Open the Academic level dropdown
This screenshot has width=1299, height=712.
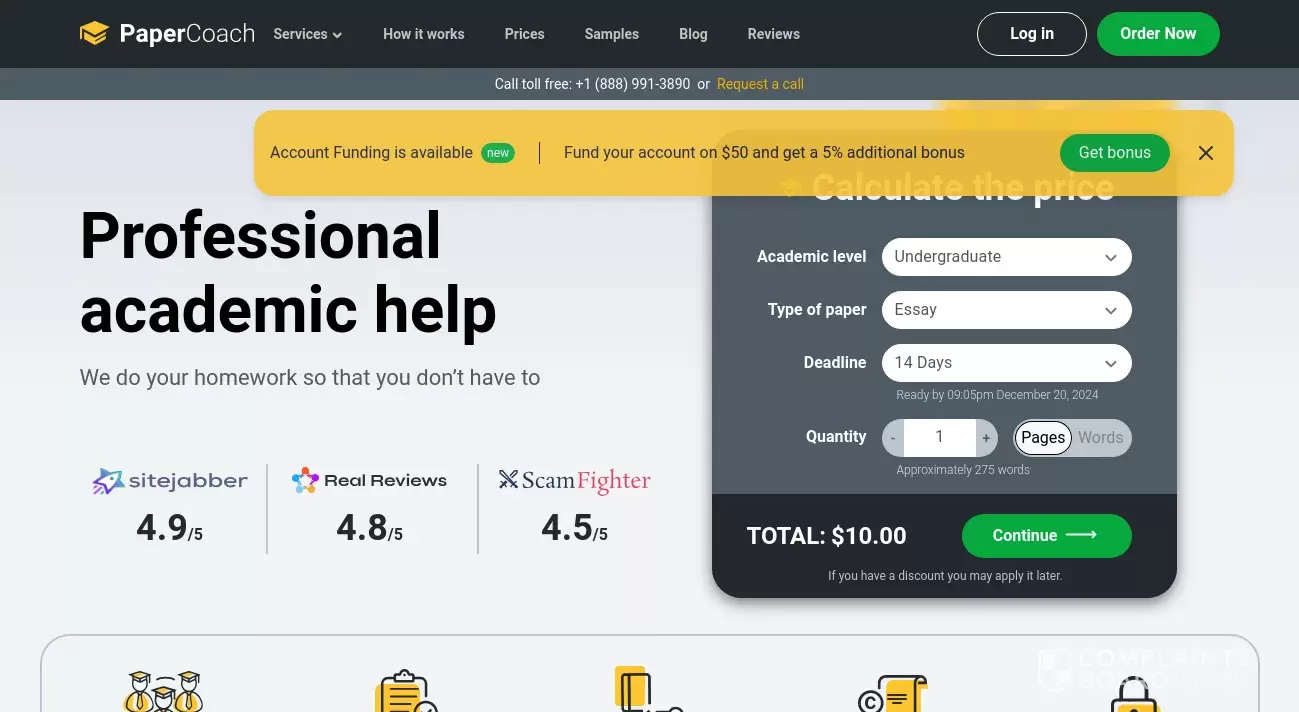click(1006, 257)
